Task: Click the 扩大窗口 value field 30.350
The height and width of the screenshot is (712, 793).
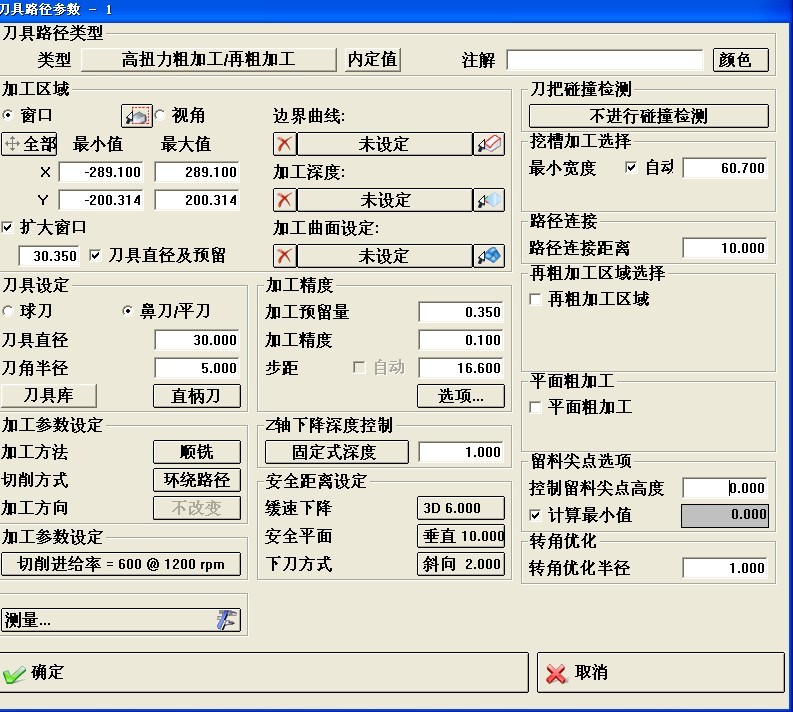Action: [x=49, y=256]
